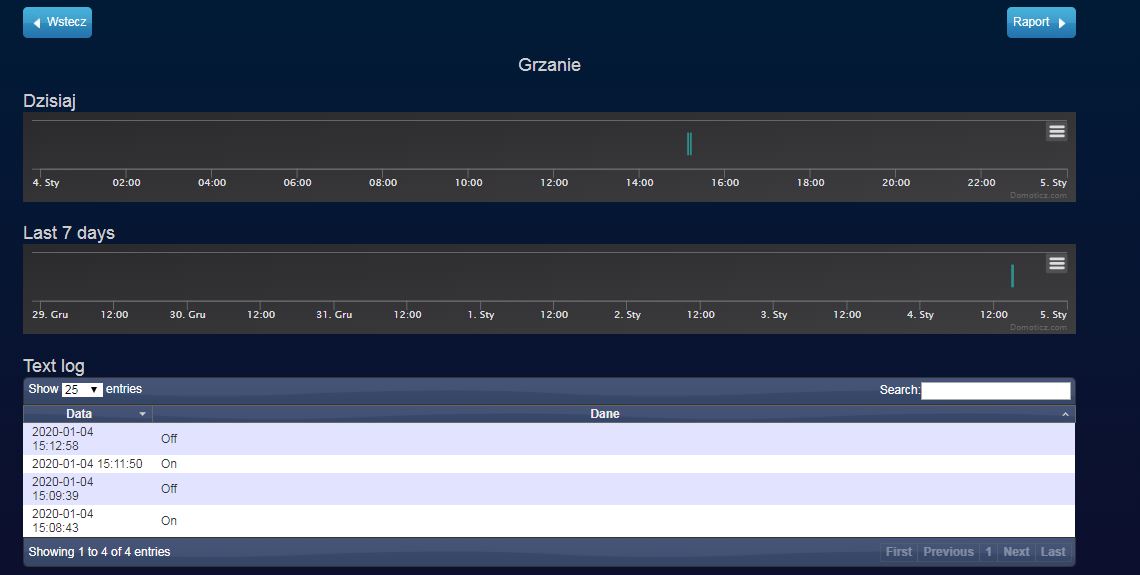Click the Next pagination button
Viewport: 1140px width, 575px height.
click(x=1016, y=552)
